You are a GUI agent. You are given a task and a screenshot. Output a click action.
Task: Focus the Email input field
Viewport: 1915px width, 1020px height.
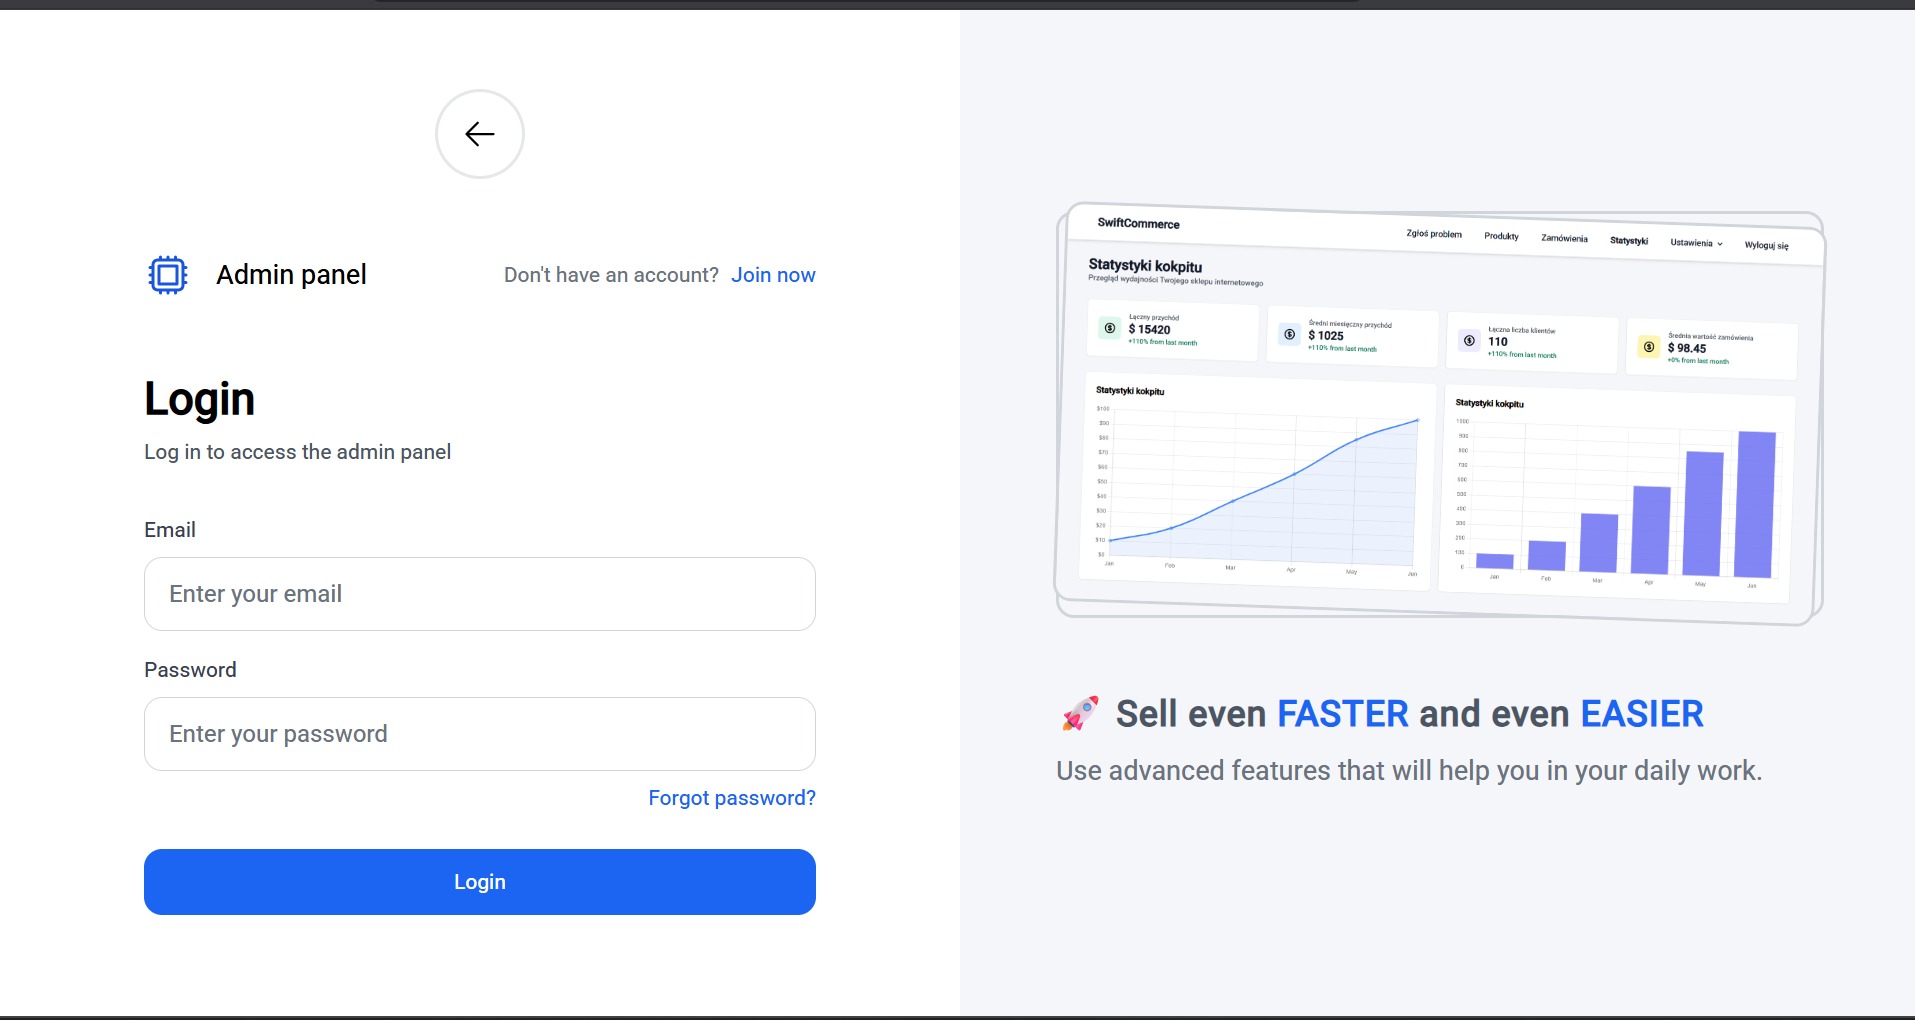tap(480, 594)
